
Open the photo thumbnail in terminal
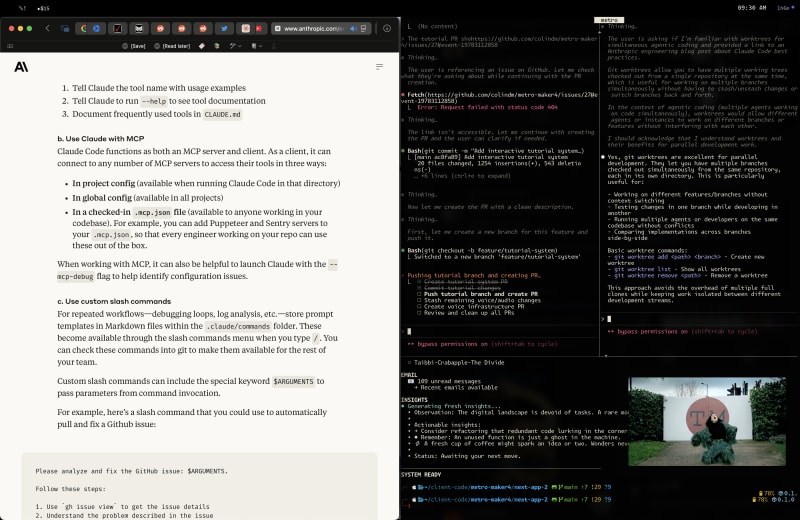[707, 422]
